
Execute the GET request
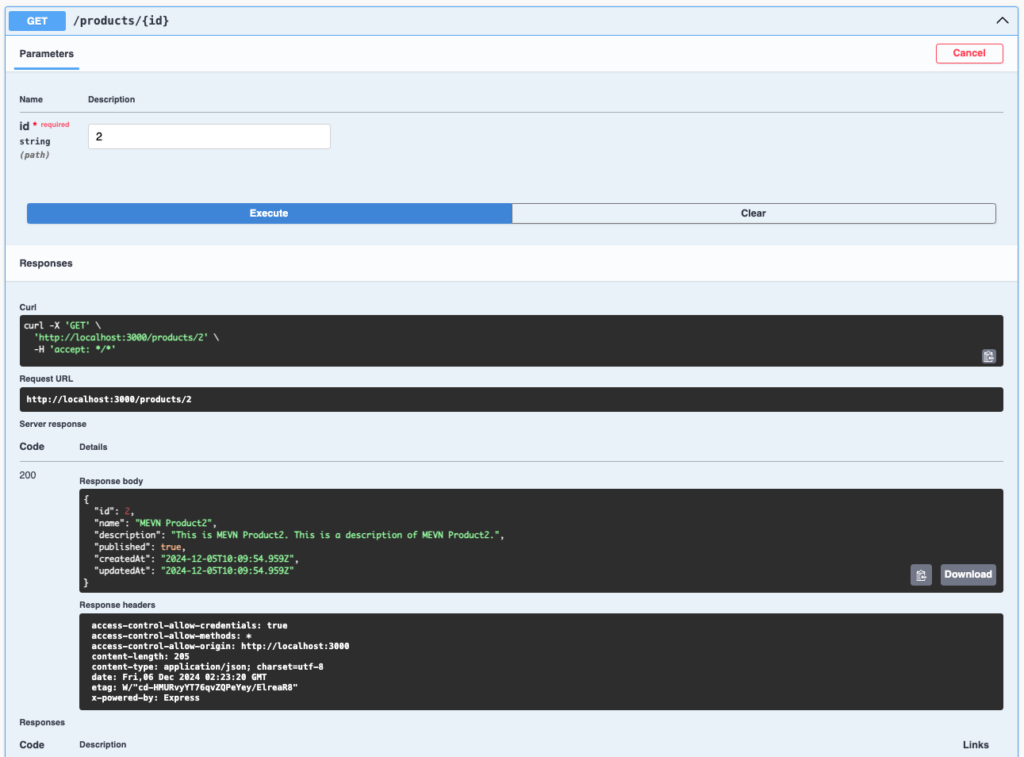[x=269, y=213]
